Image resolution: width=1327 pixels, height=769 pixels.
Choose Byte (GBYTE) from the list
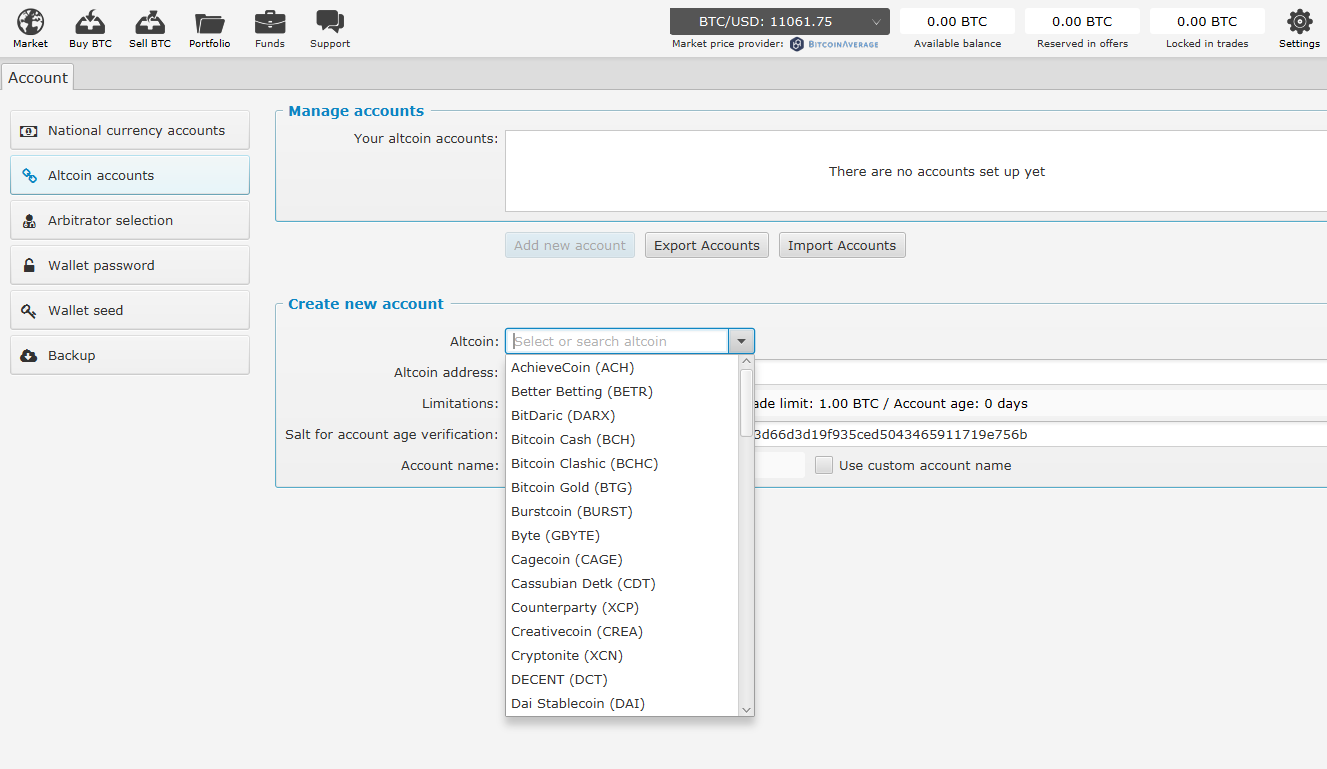coord(622,536)
